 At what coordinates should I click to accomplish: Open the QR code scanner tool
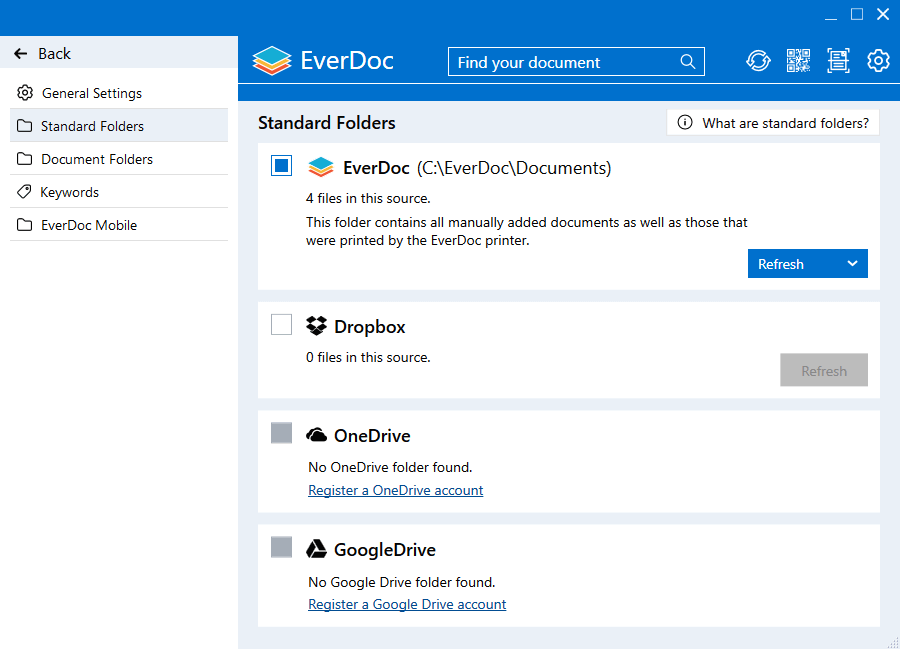(798, 60)
